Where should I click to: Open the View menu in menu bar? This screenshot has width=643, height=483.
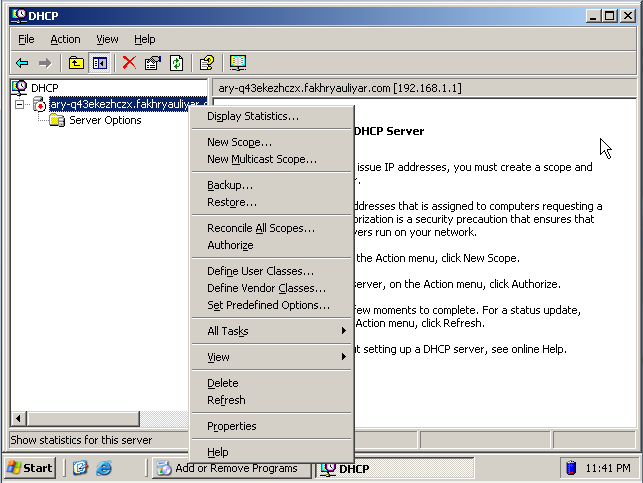(x=107, y=39)
